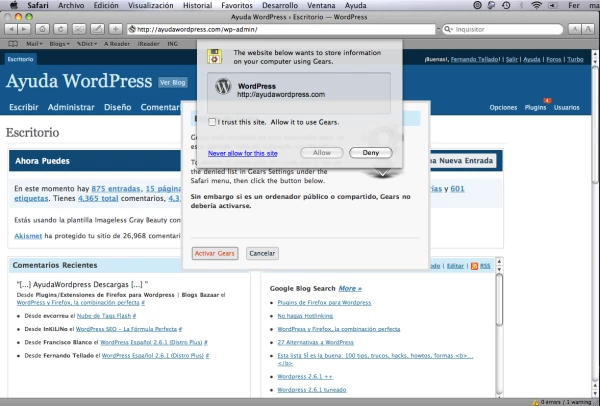600x406 pixels.
Task: Open the Administrar tab in WordPress
Action: [x=70, y=107]
